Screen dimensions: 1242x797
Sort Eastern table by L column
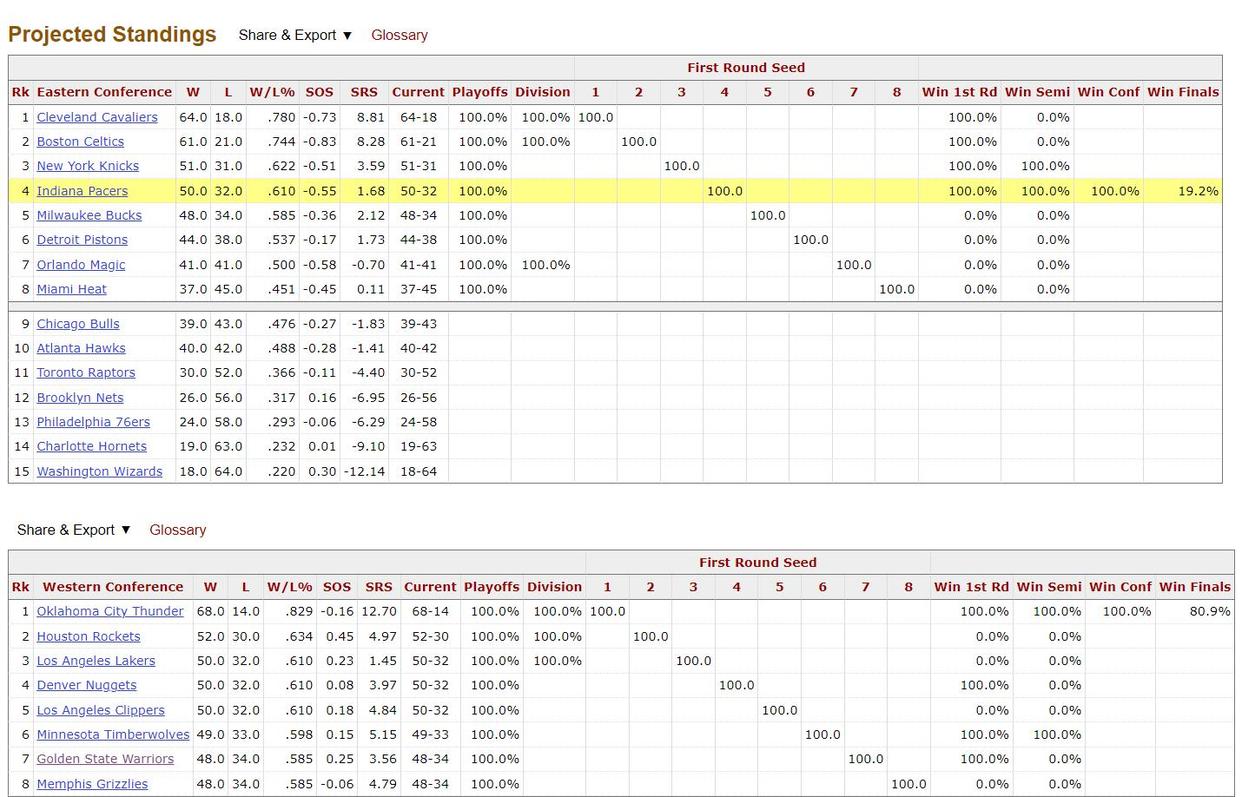point(228,92)
